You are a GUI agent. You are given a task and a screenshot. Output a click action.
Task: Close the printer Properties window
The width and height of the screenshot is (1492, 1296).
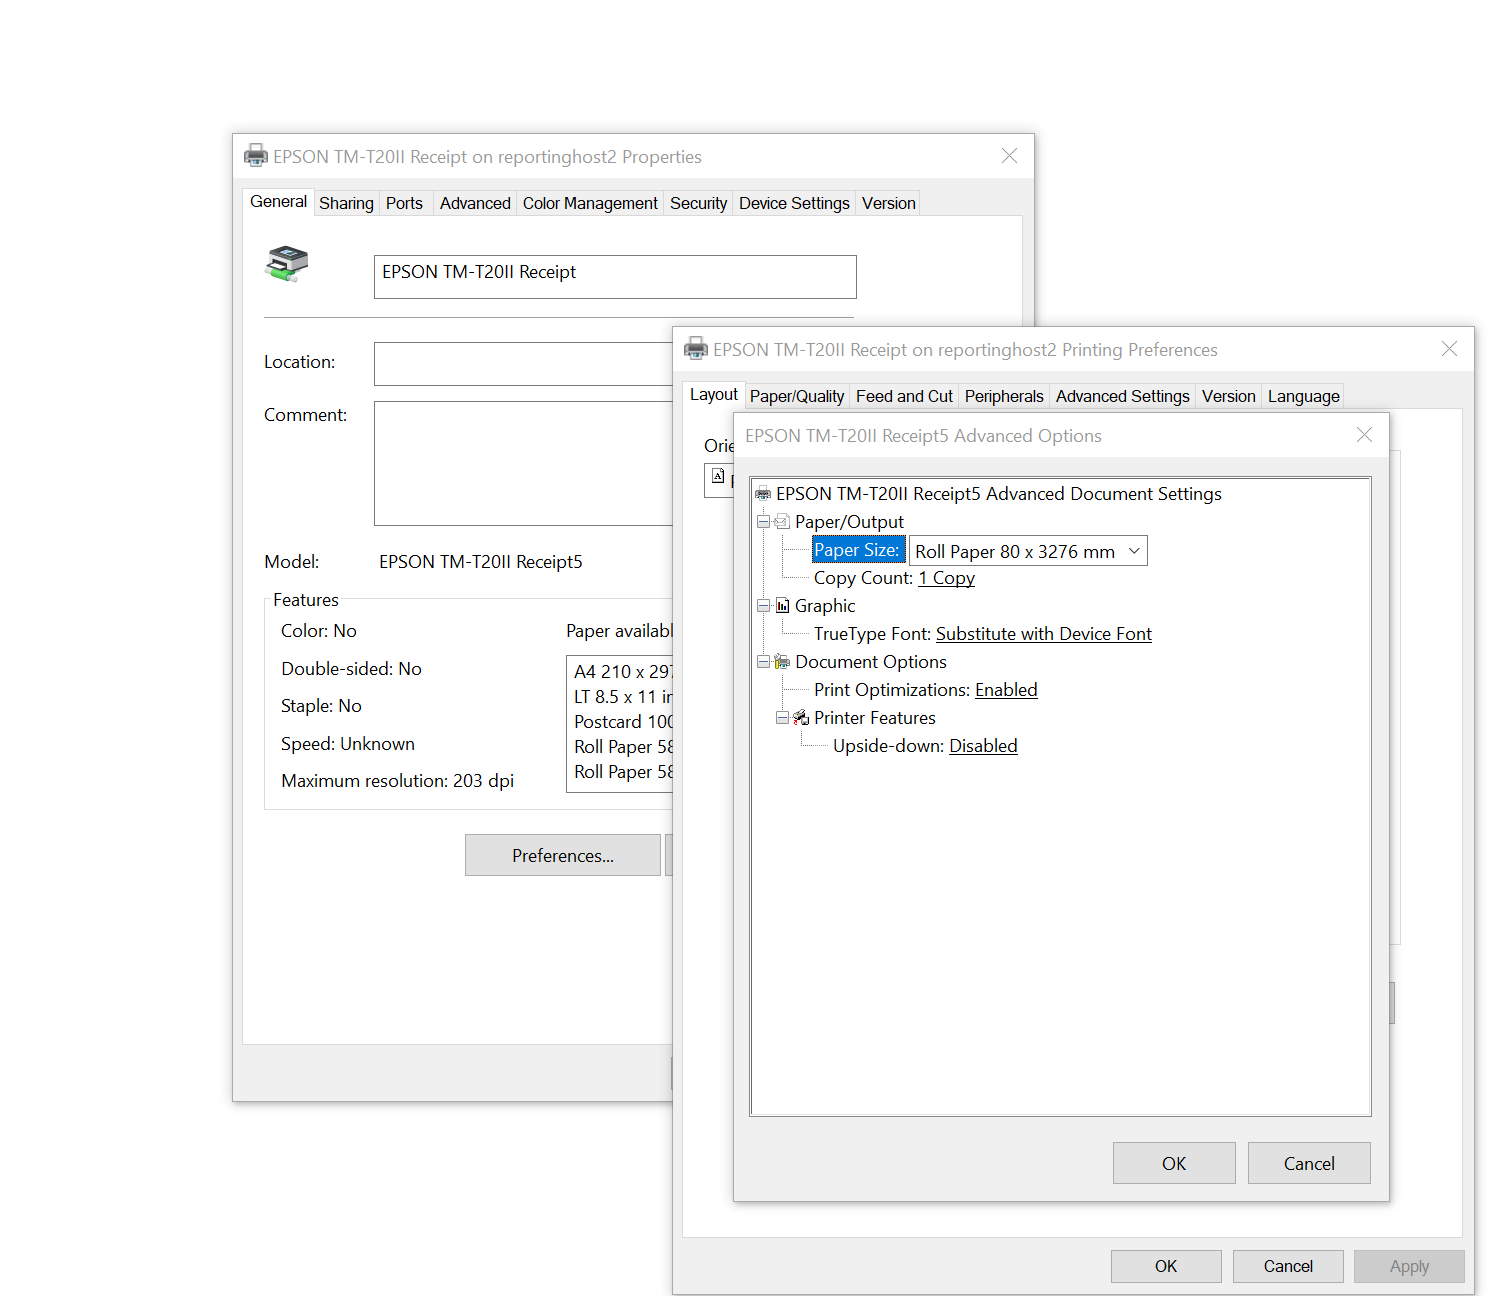tap(1009, 156)
